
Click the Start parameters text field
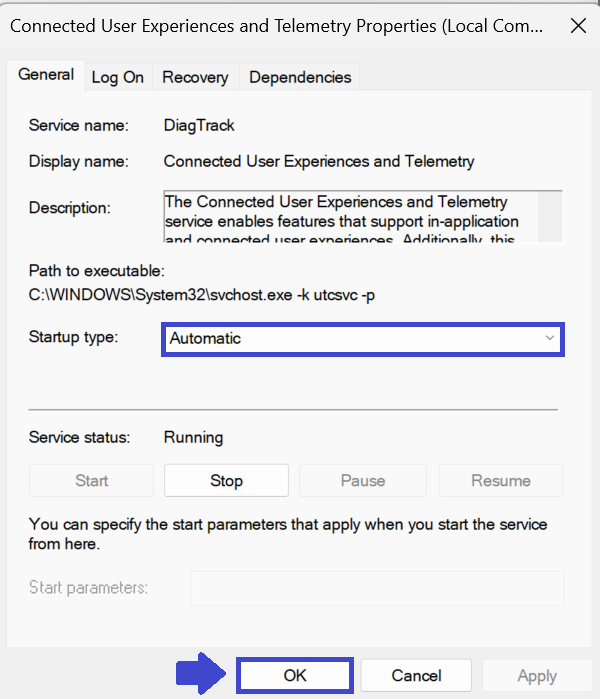[376, 588]
